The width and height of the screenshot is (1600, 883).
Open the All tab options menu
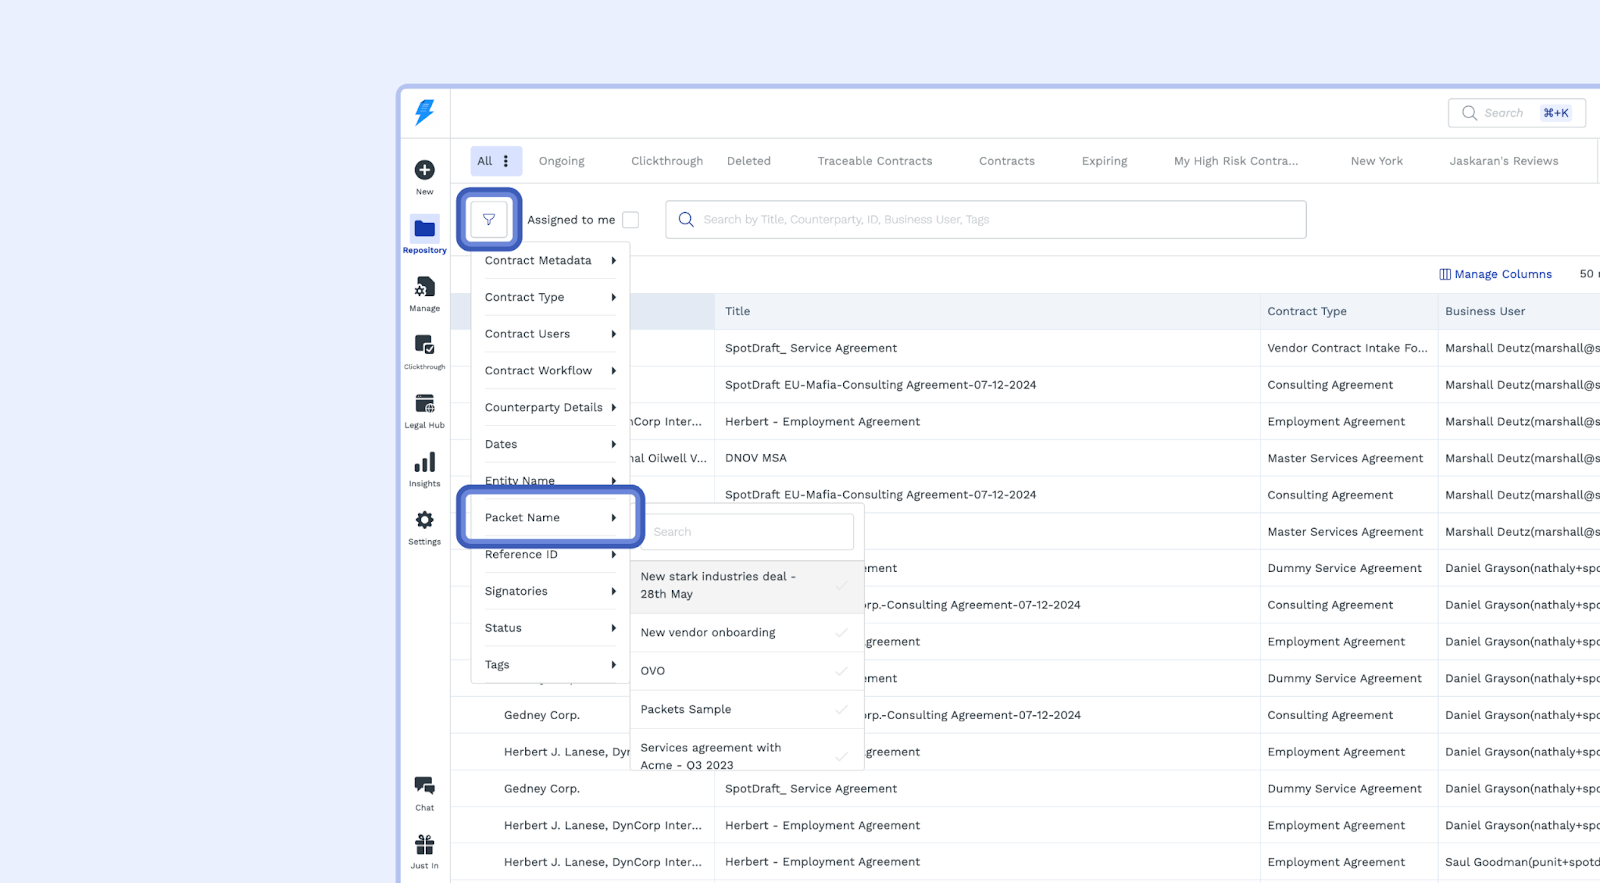click(506, 161)
